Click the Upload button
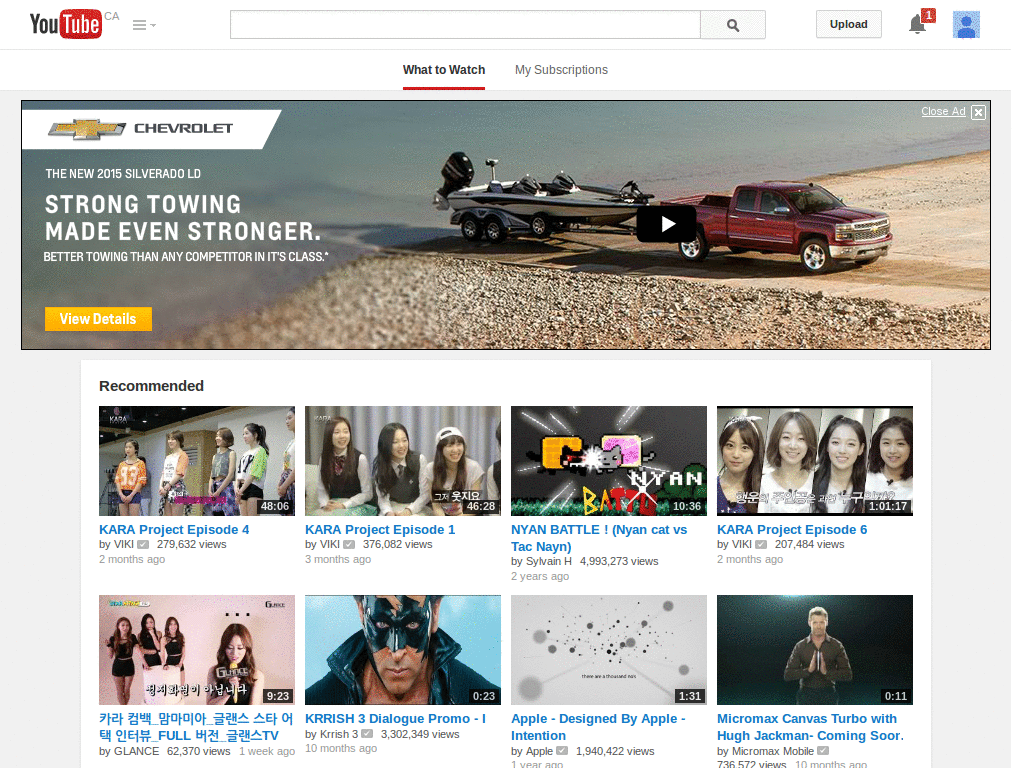 coord(848,24)
